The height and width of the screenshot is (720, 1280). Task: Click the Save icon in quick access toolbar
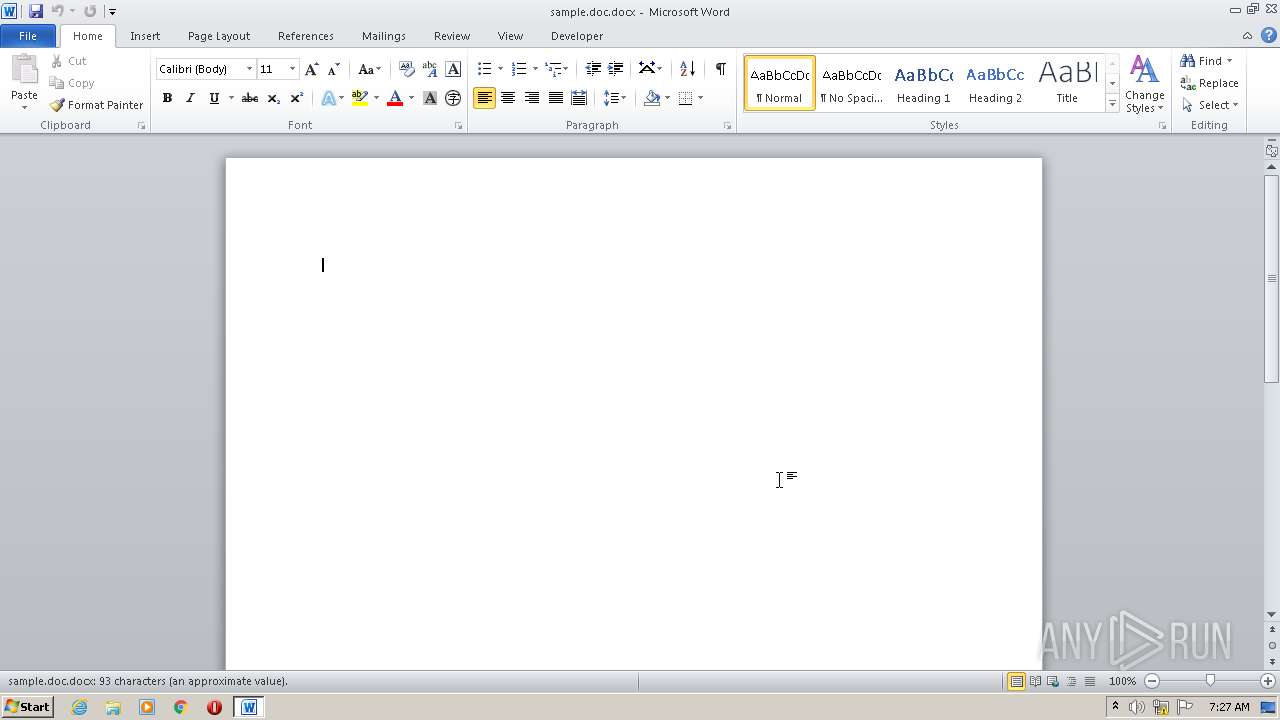[36, 11]
